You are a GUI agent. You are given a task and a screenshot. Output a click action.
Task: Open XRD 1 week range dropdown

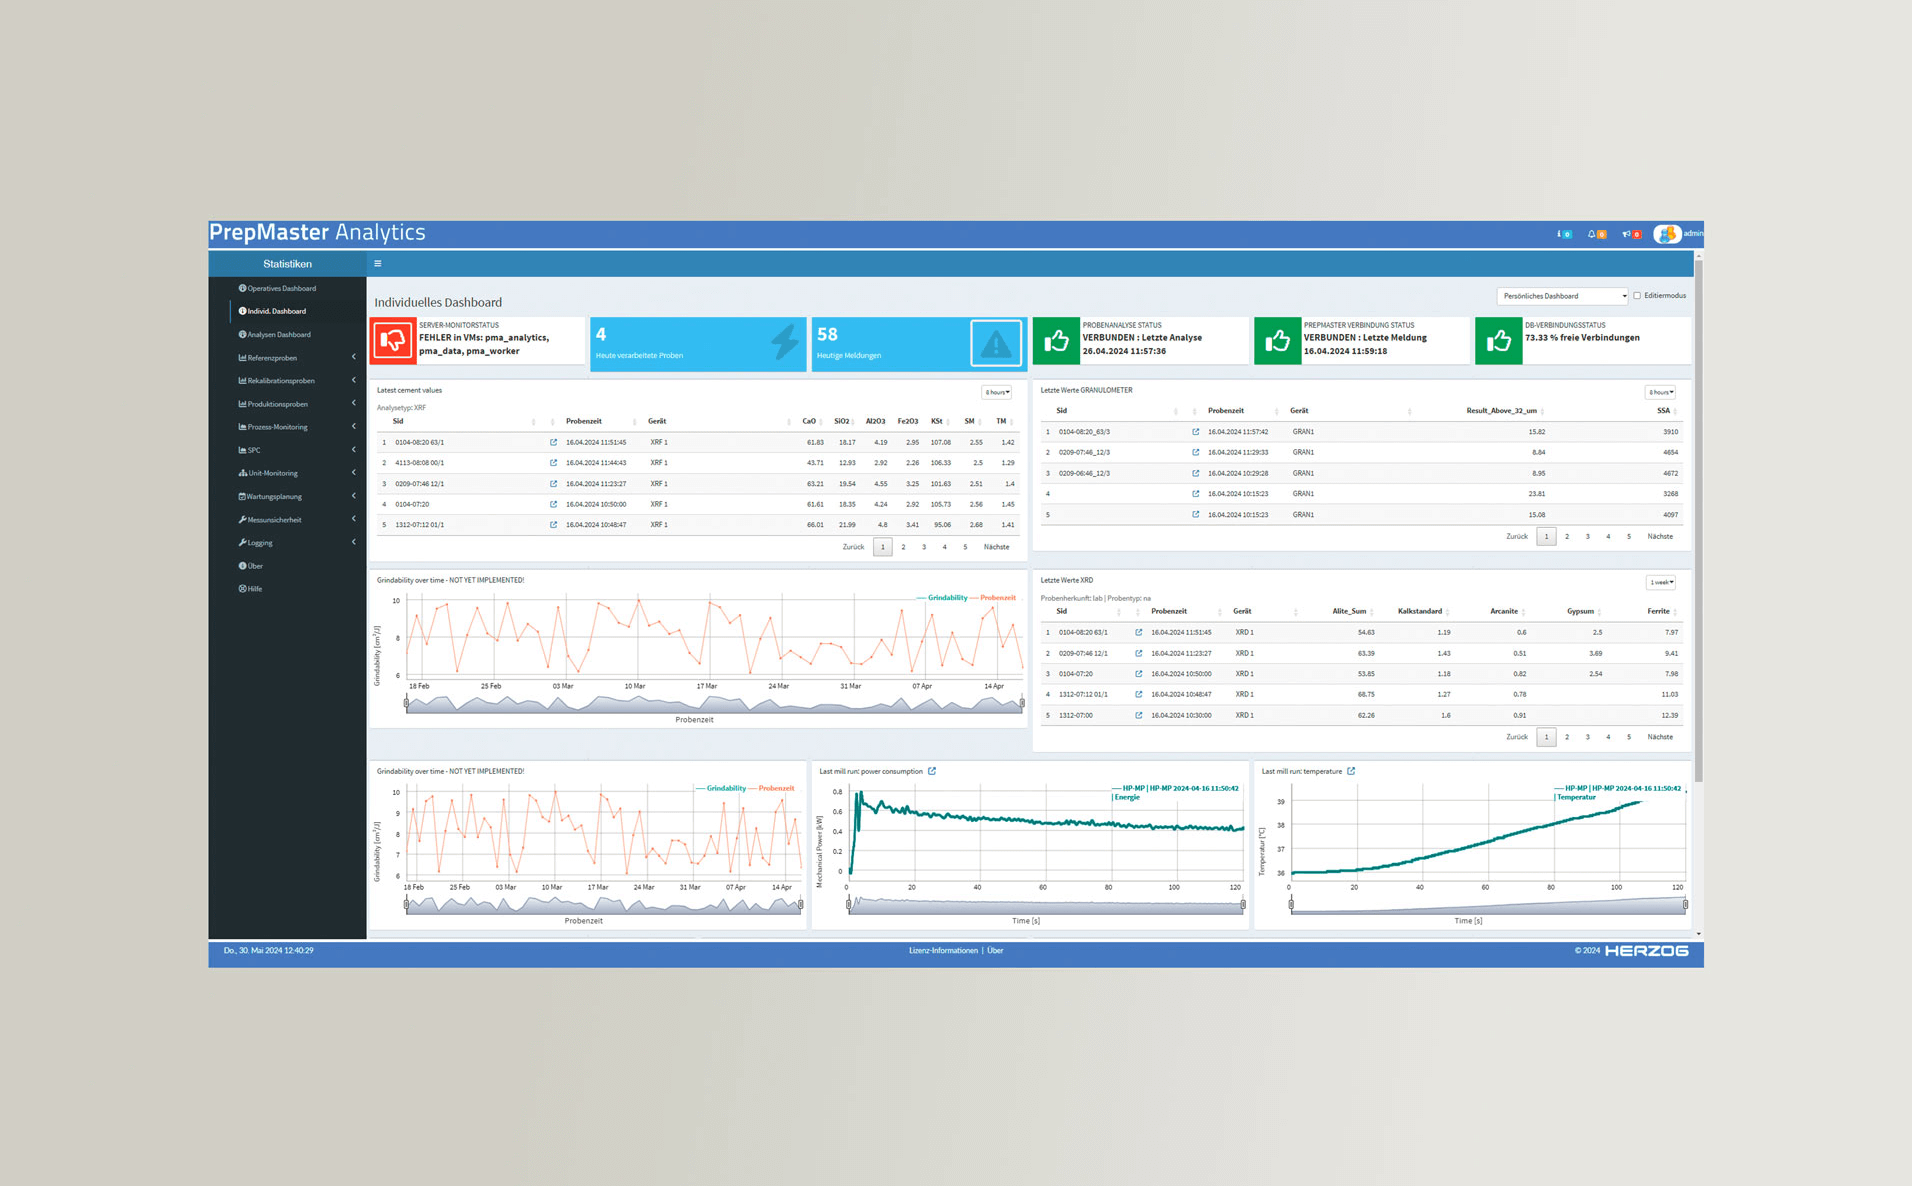1661,583
